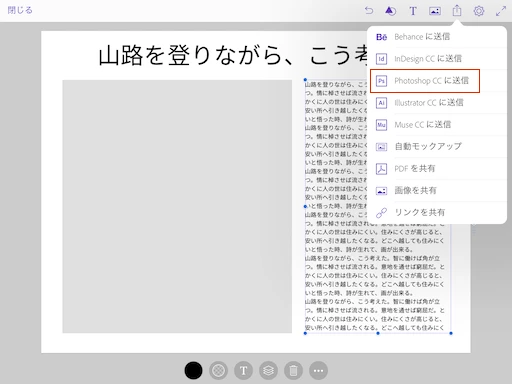Click the Muse Mu icon
The width and height of the screenshot is (512, 384).
point(381,125)
